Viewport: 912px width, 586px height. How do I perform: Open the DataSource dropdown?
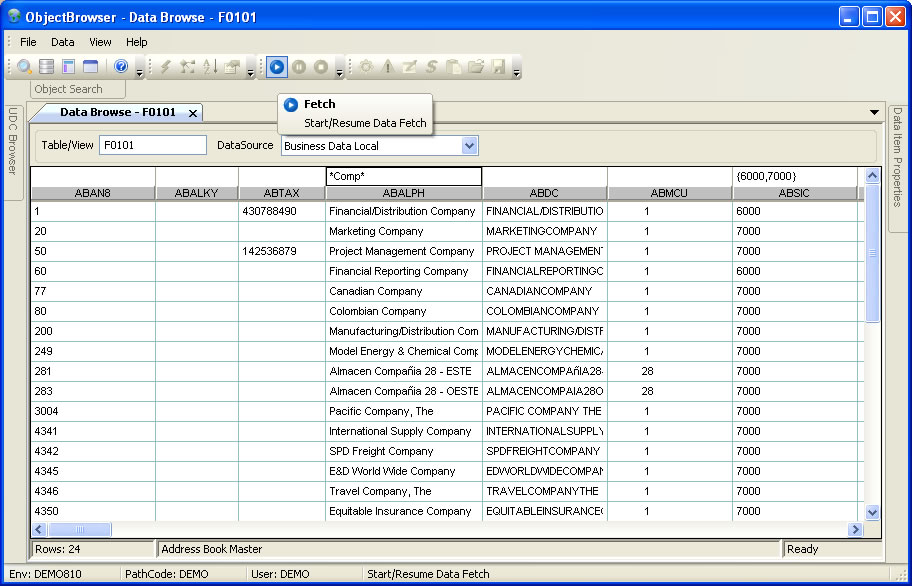470,146
